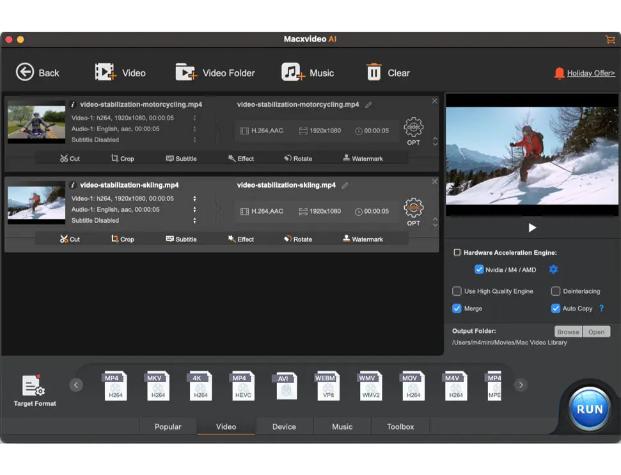Crop the skiing video
This screenshot has height=475, width=621.
[x=122, y=239]
